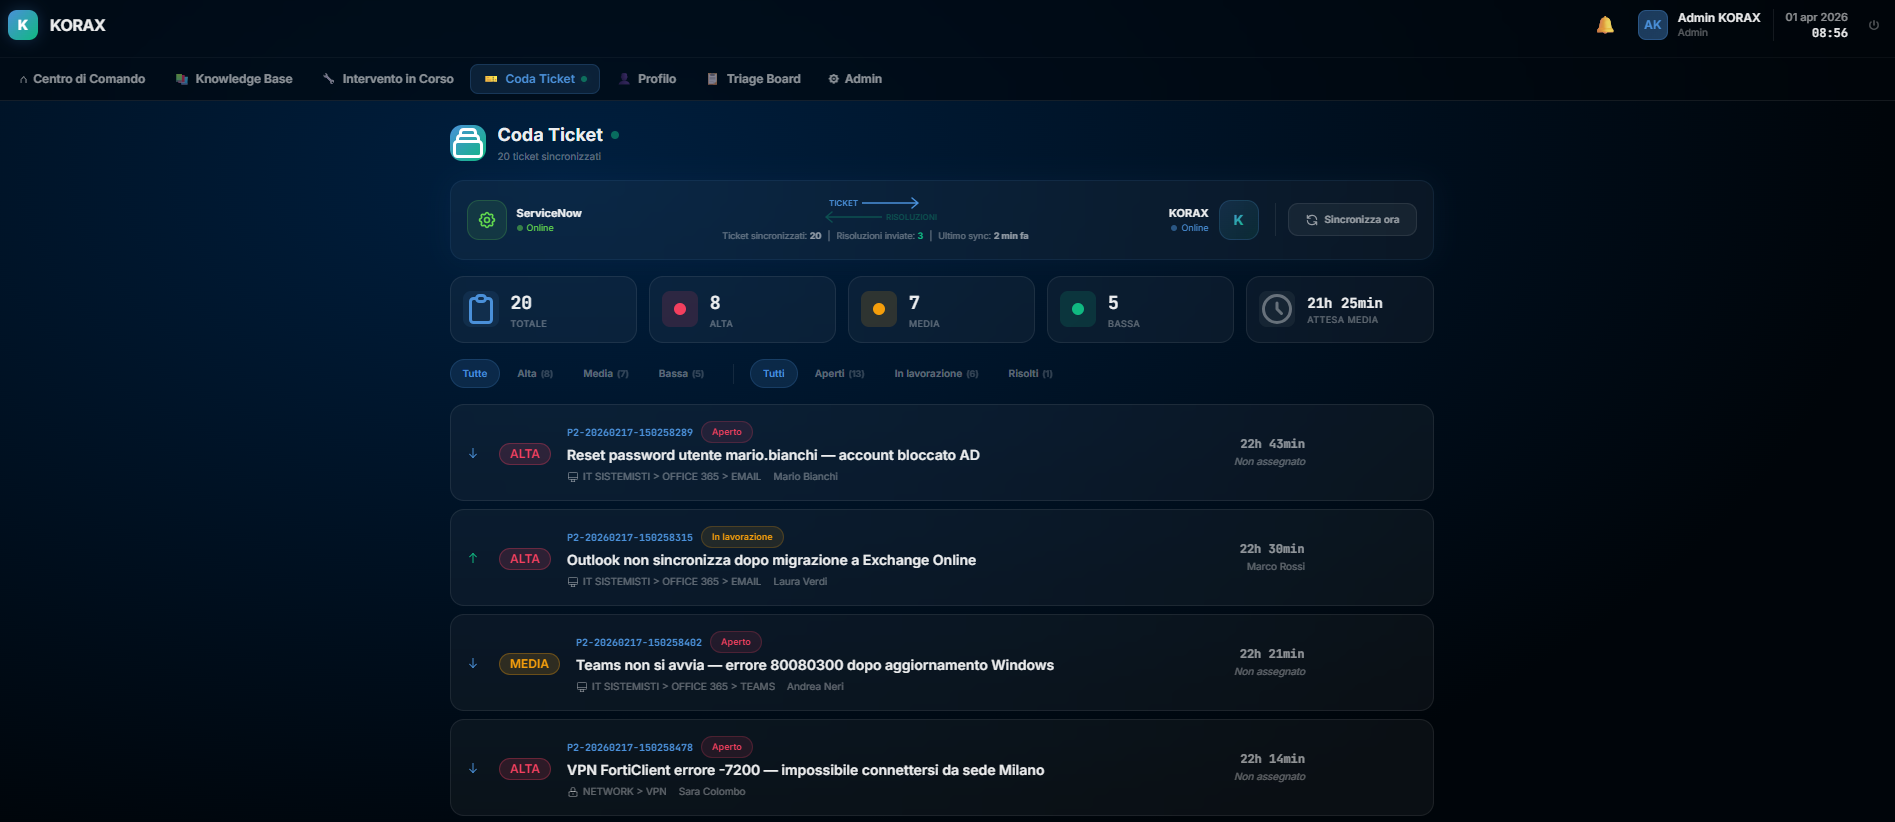This screenshot has height=822, width=1895.
Task: Go to Intervento in Corso tab
Action: pos(388,79)
